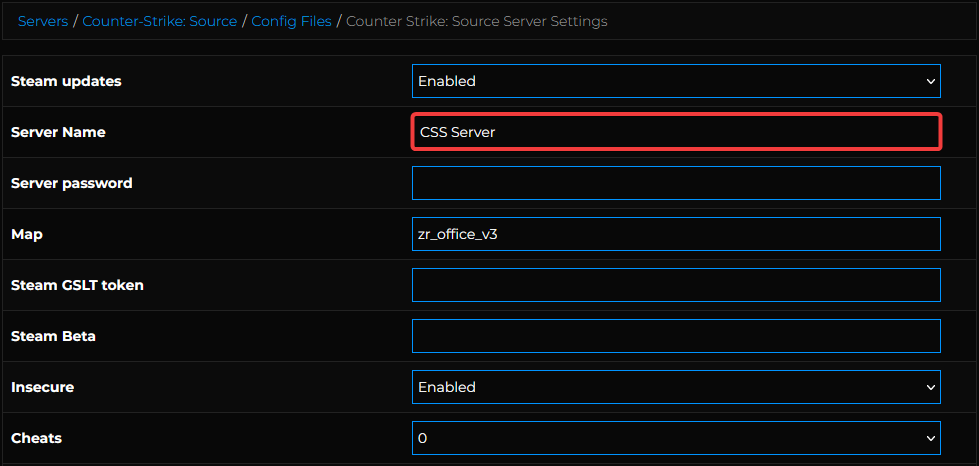Click the Steam GSLT token label
Image resolution: width=979 pixels, height=466 pixels.
[x=77, y=285]
